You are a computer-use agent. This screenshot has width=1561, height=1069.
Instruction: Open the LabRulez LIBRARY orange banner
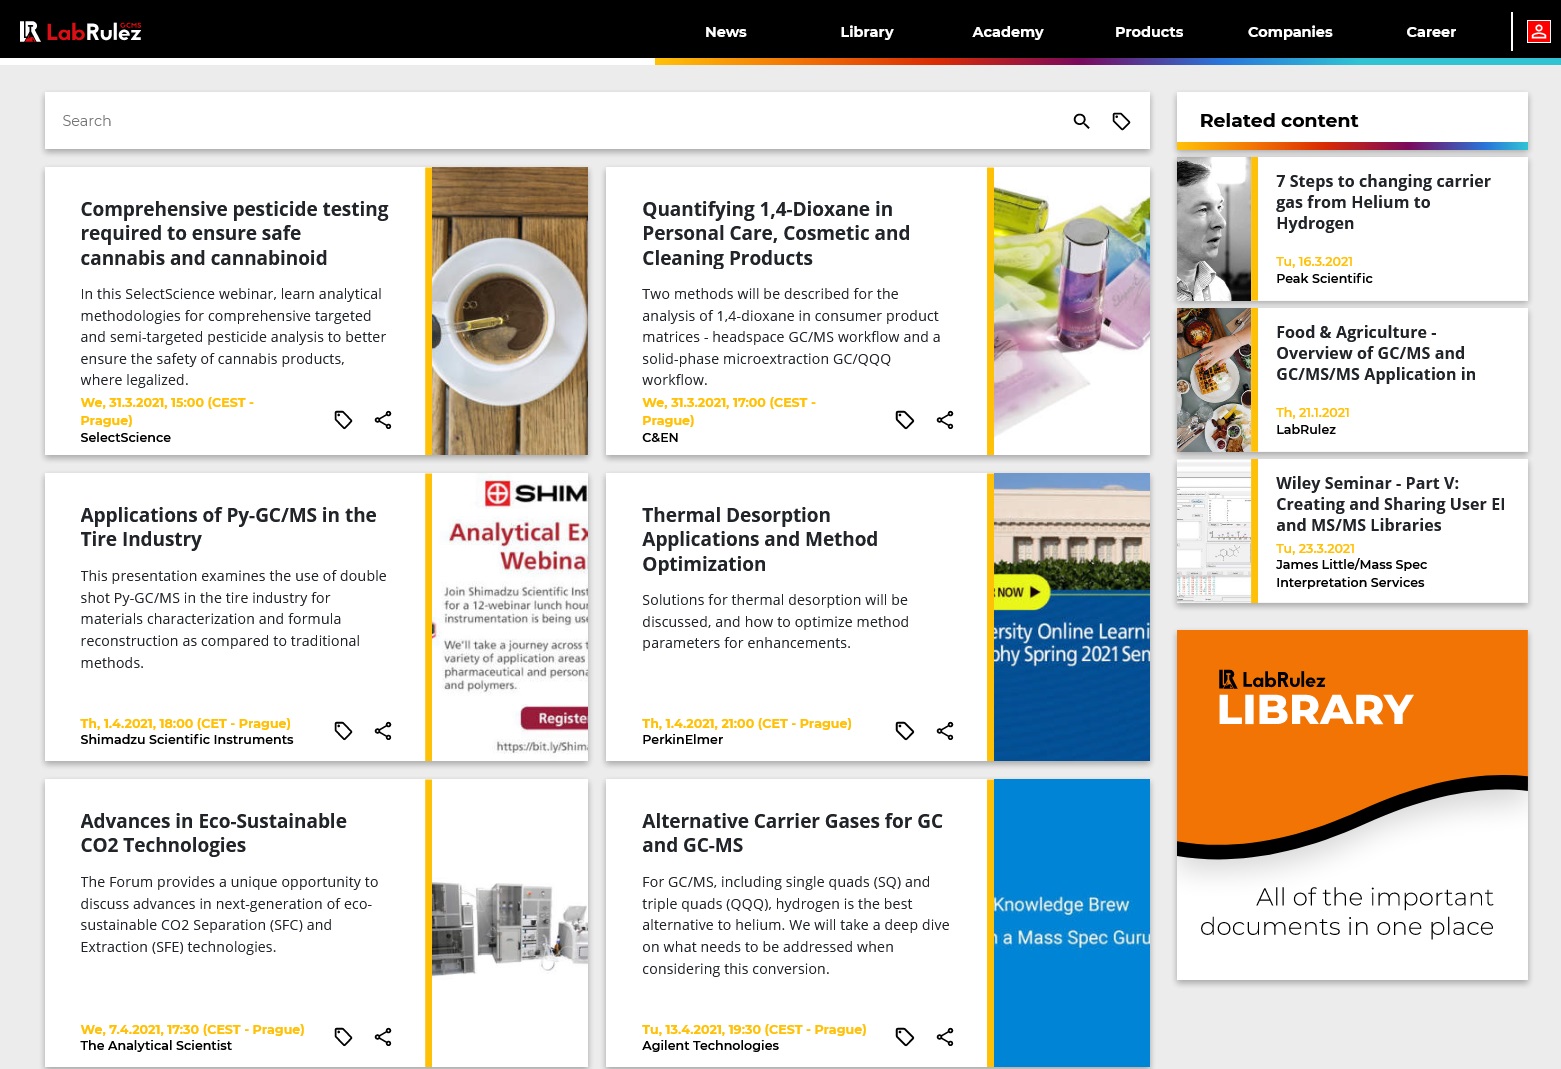pyautogui.click(x=1352, y=805)
